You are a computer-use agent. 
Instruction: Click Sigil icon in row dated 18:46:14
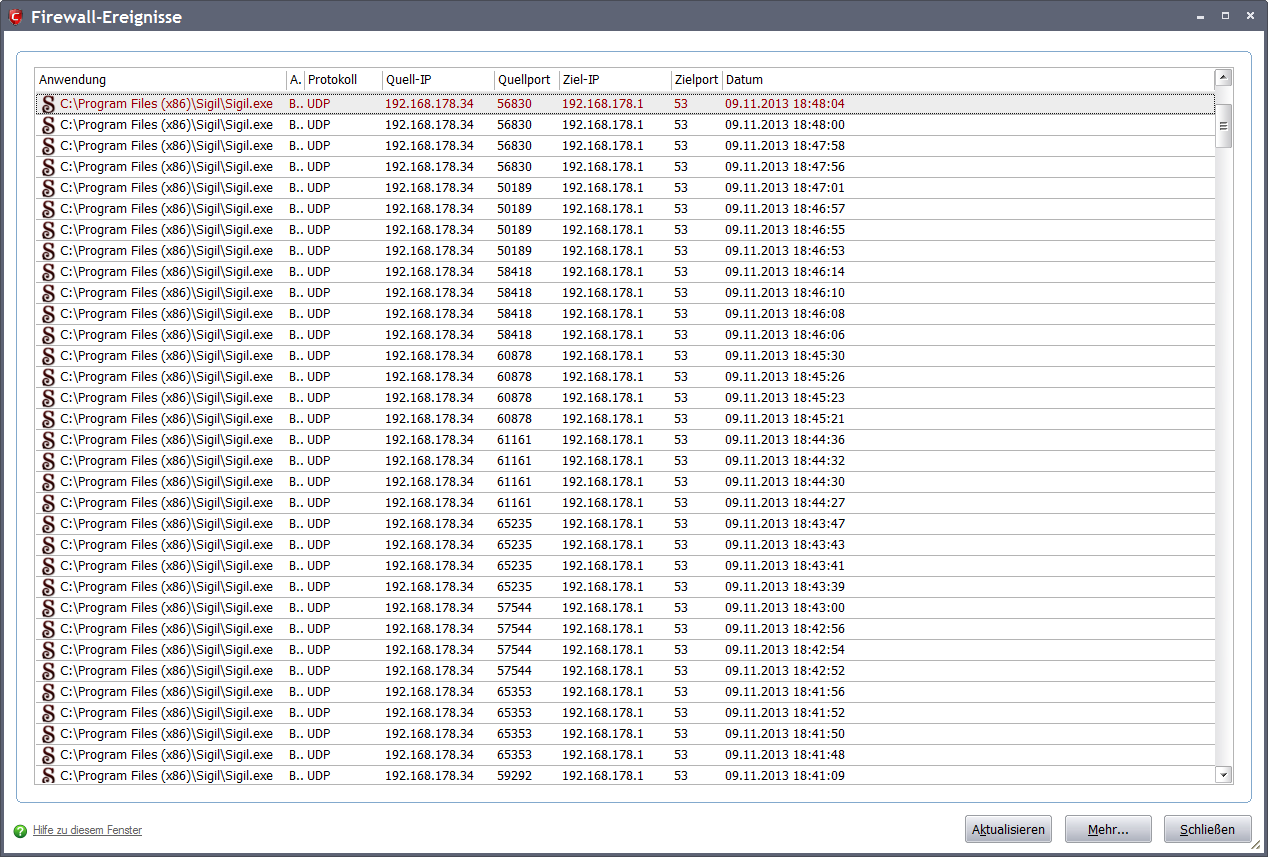coord(48,272)
